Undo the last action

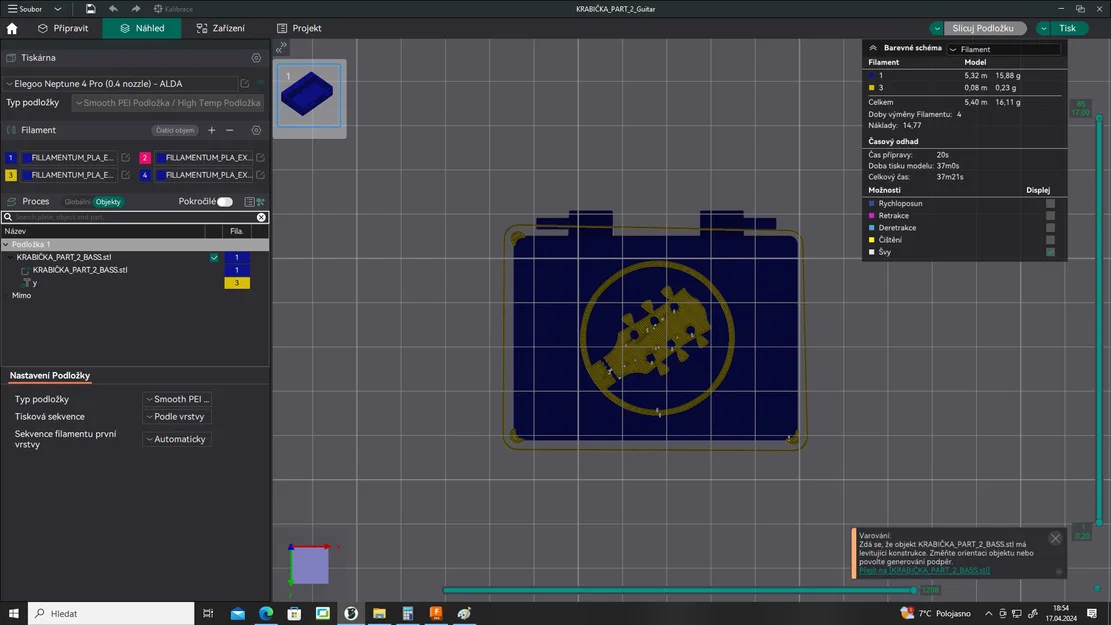[x=113, y=9]
